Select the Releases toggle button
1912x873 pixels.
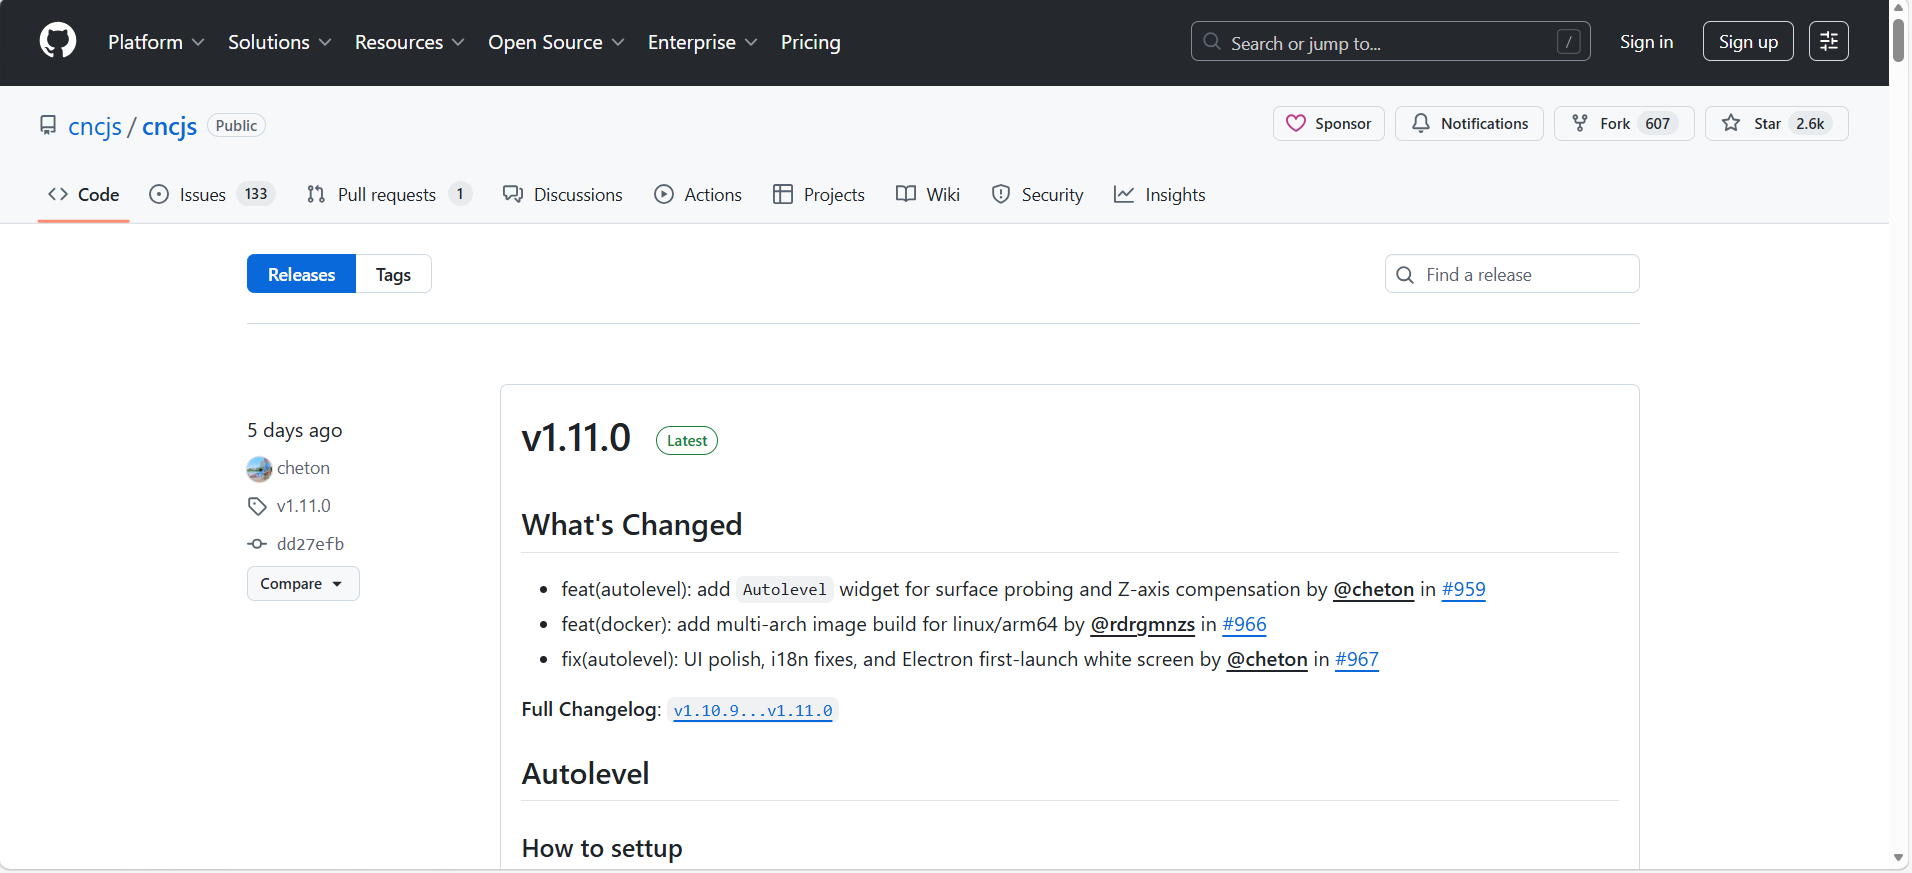click(301, 275)
